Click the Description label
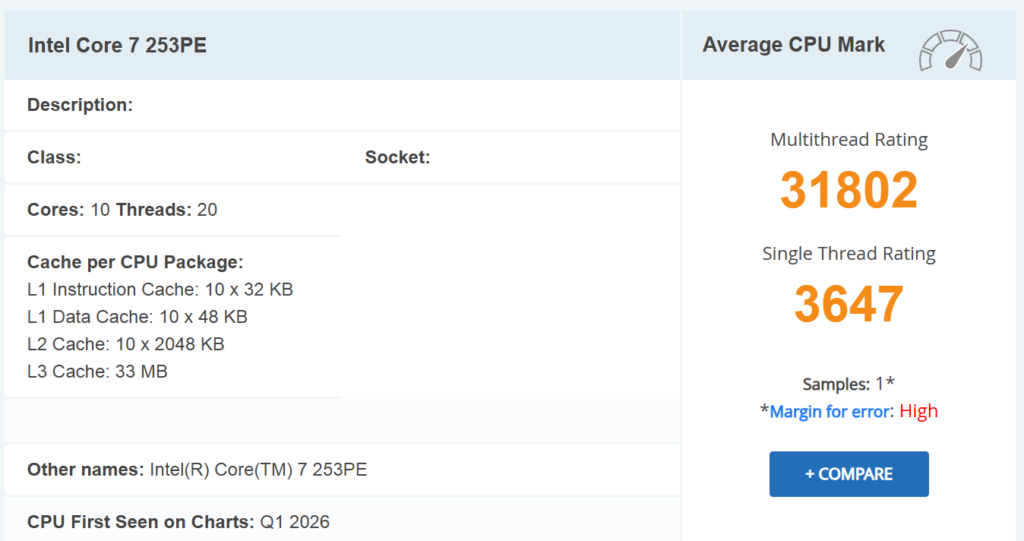The height and width of the screenshot is (541, 1024). (80, 105)
